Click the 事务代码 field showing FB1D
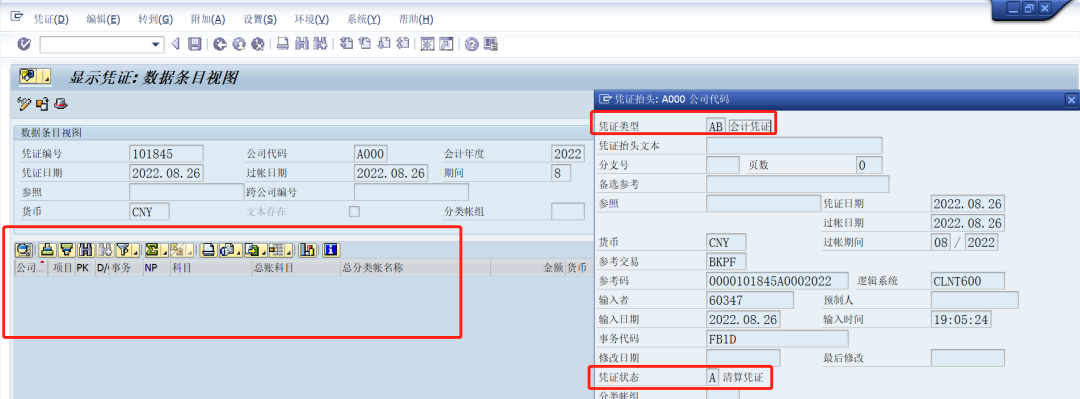 click(x=778, y=338)
